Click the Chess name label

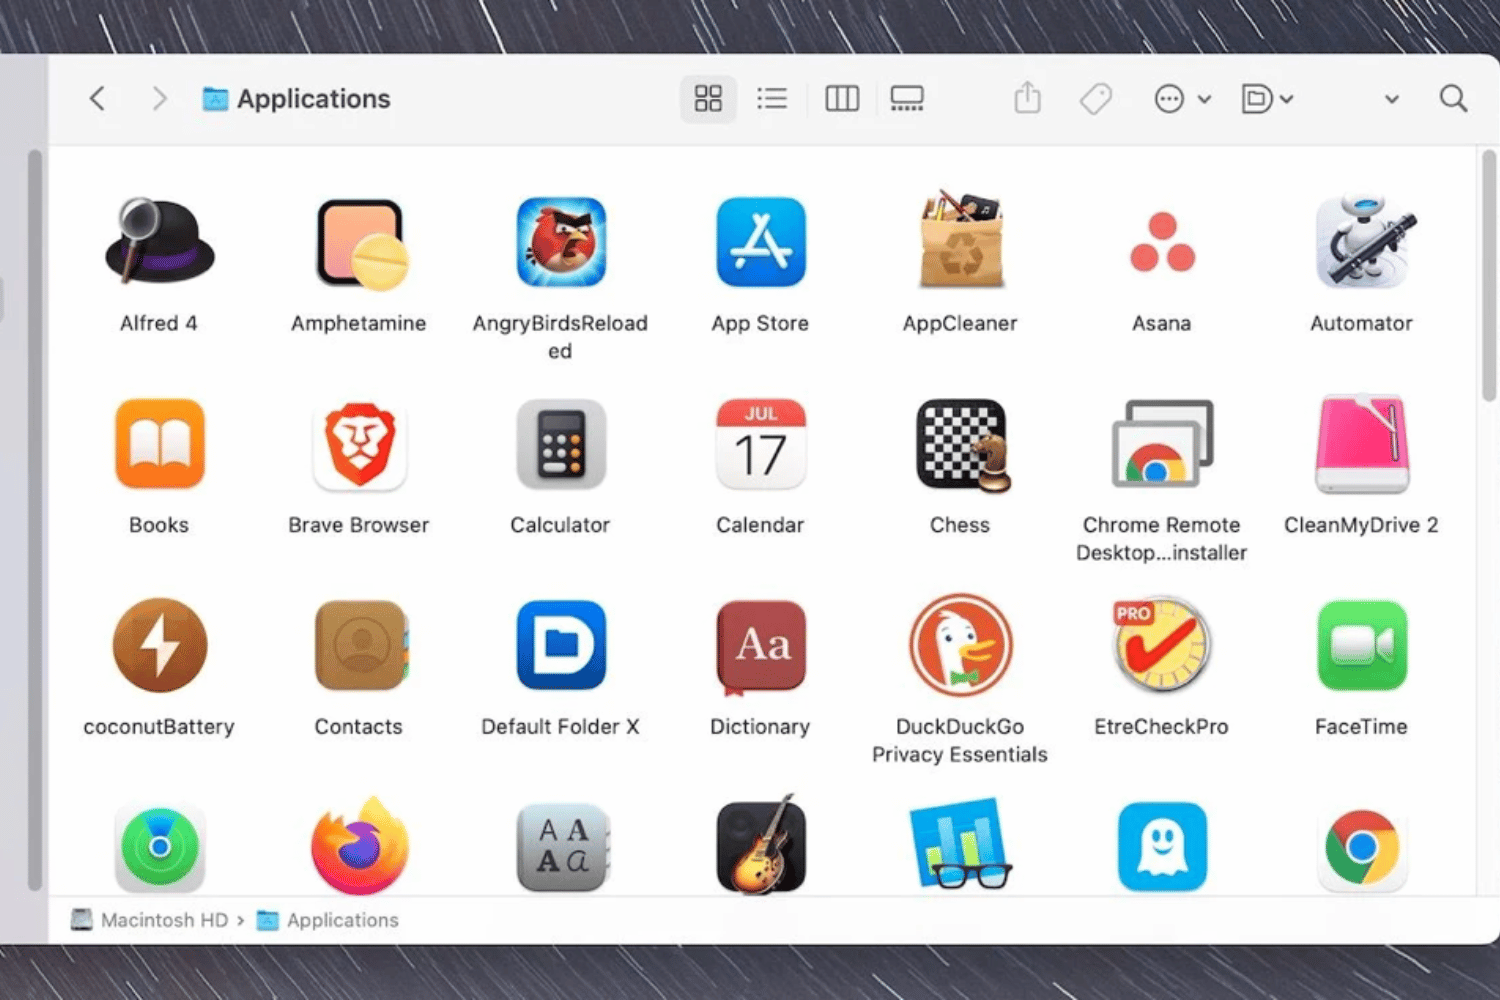tap(960, 525)
